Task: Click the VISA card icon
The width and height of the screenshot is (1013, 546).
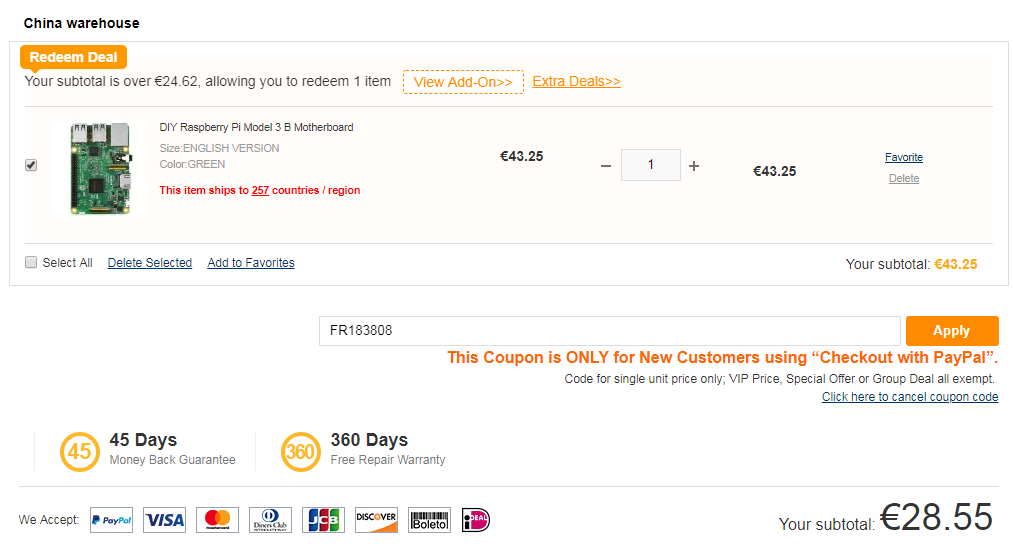Action: tap(164, 520)
